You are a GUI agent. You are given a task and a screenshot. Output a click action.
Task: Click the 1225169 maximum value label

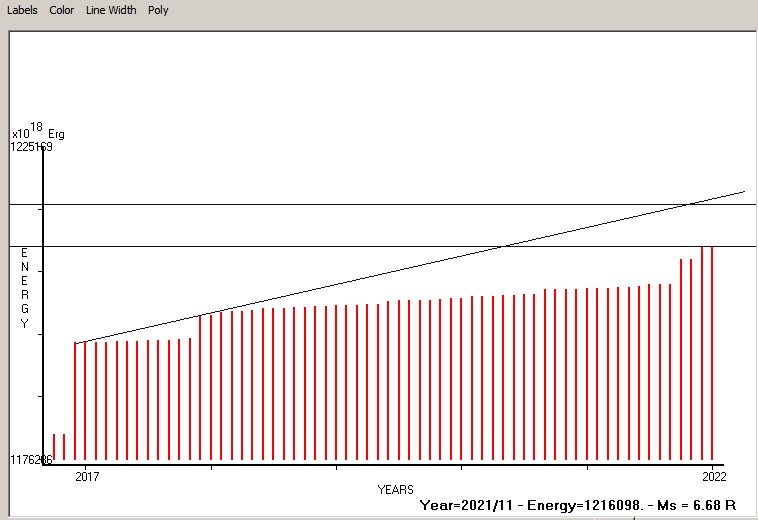(x=32, y=147)
